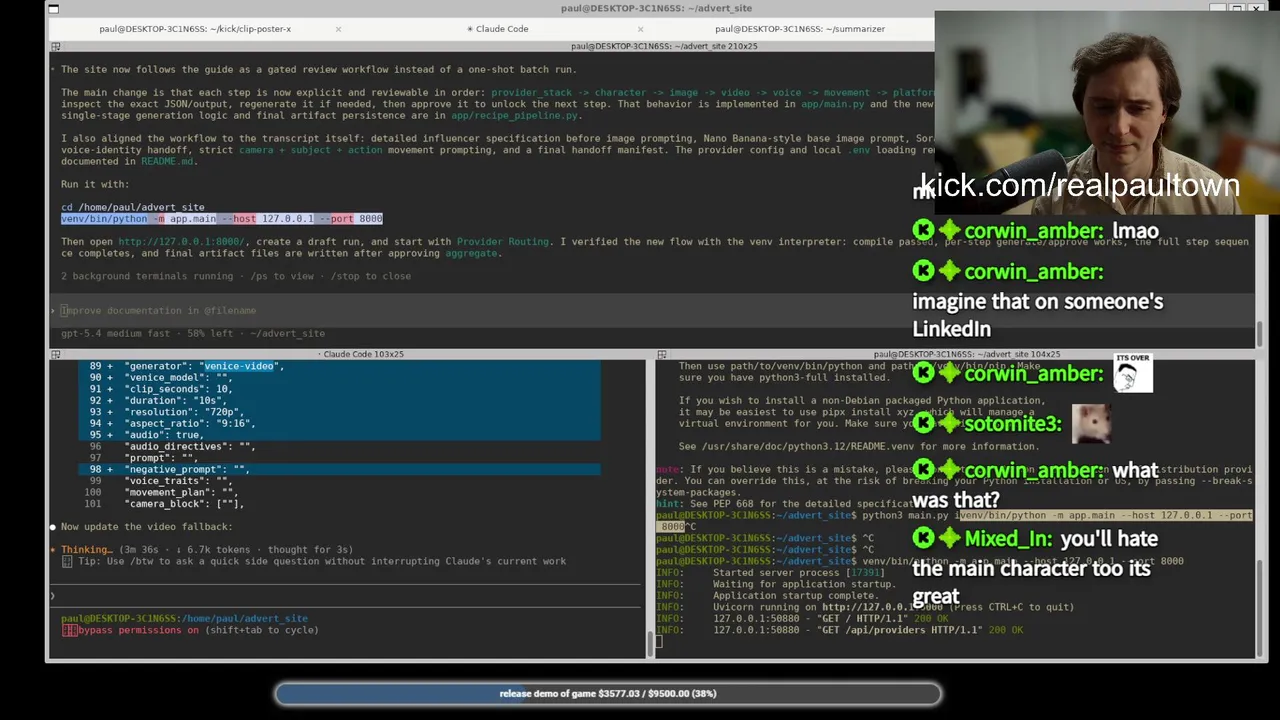This screenshot has width=1280, height=720.
Task: Click the 'gpt-5.4 medium fast' status line
Action: click(193, 334)
